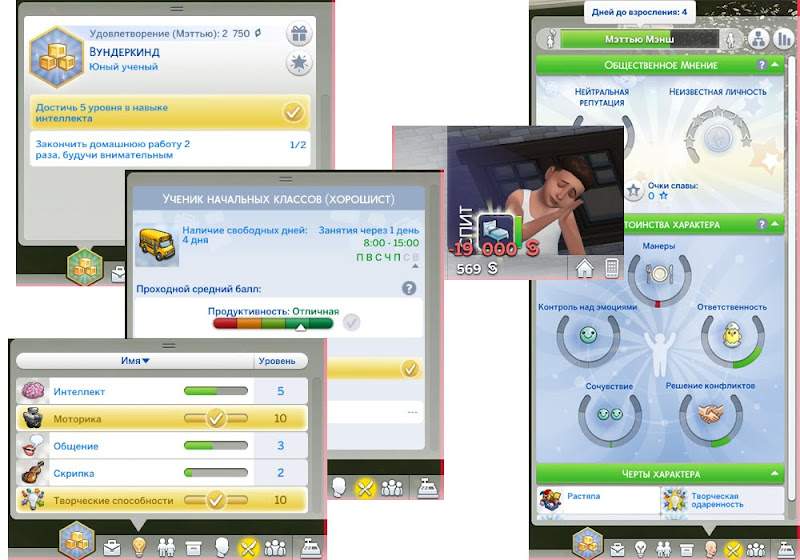Select the Скрипка skill row

click(x=162, y=473)
